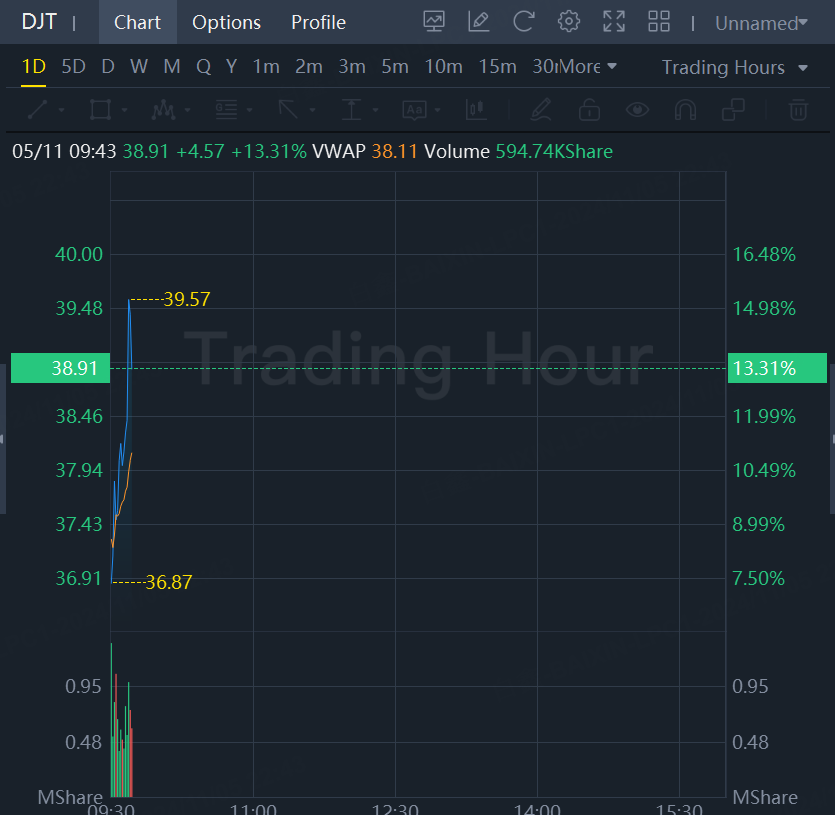Open the Unnamed layout dropdown
Viewport: 835px width, 815px height.
762,23
